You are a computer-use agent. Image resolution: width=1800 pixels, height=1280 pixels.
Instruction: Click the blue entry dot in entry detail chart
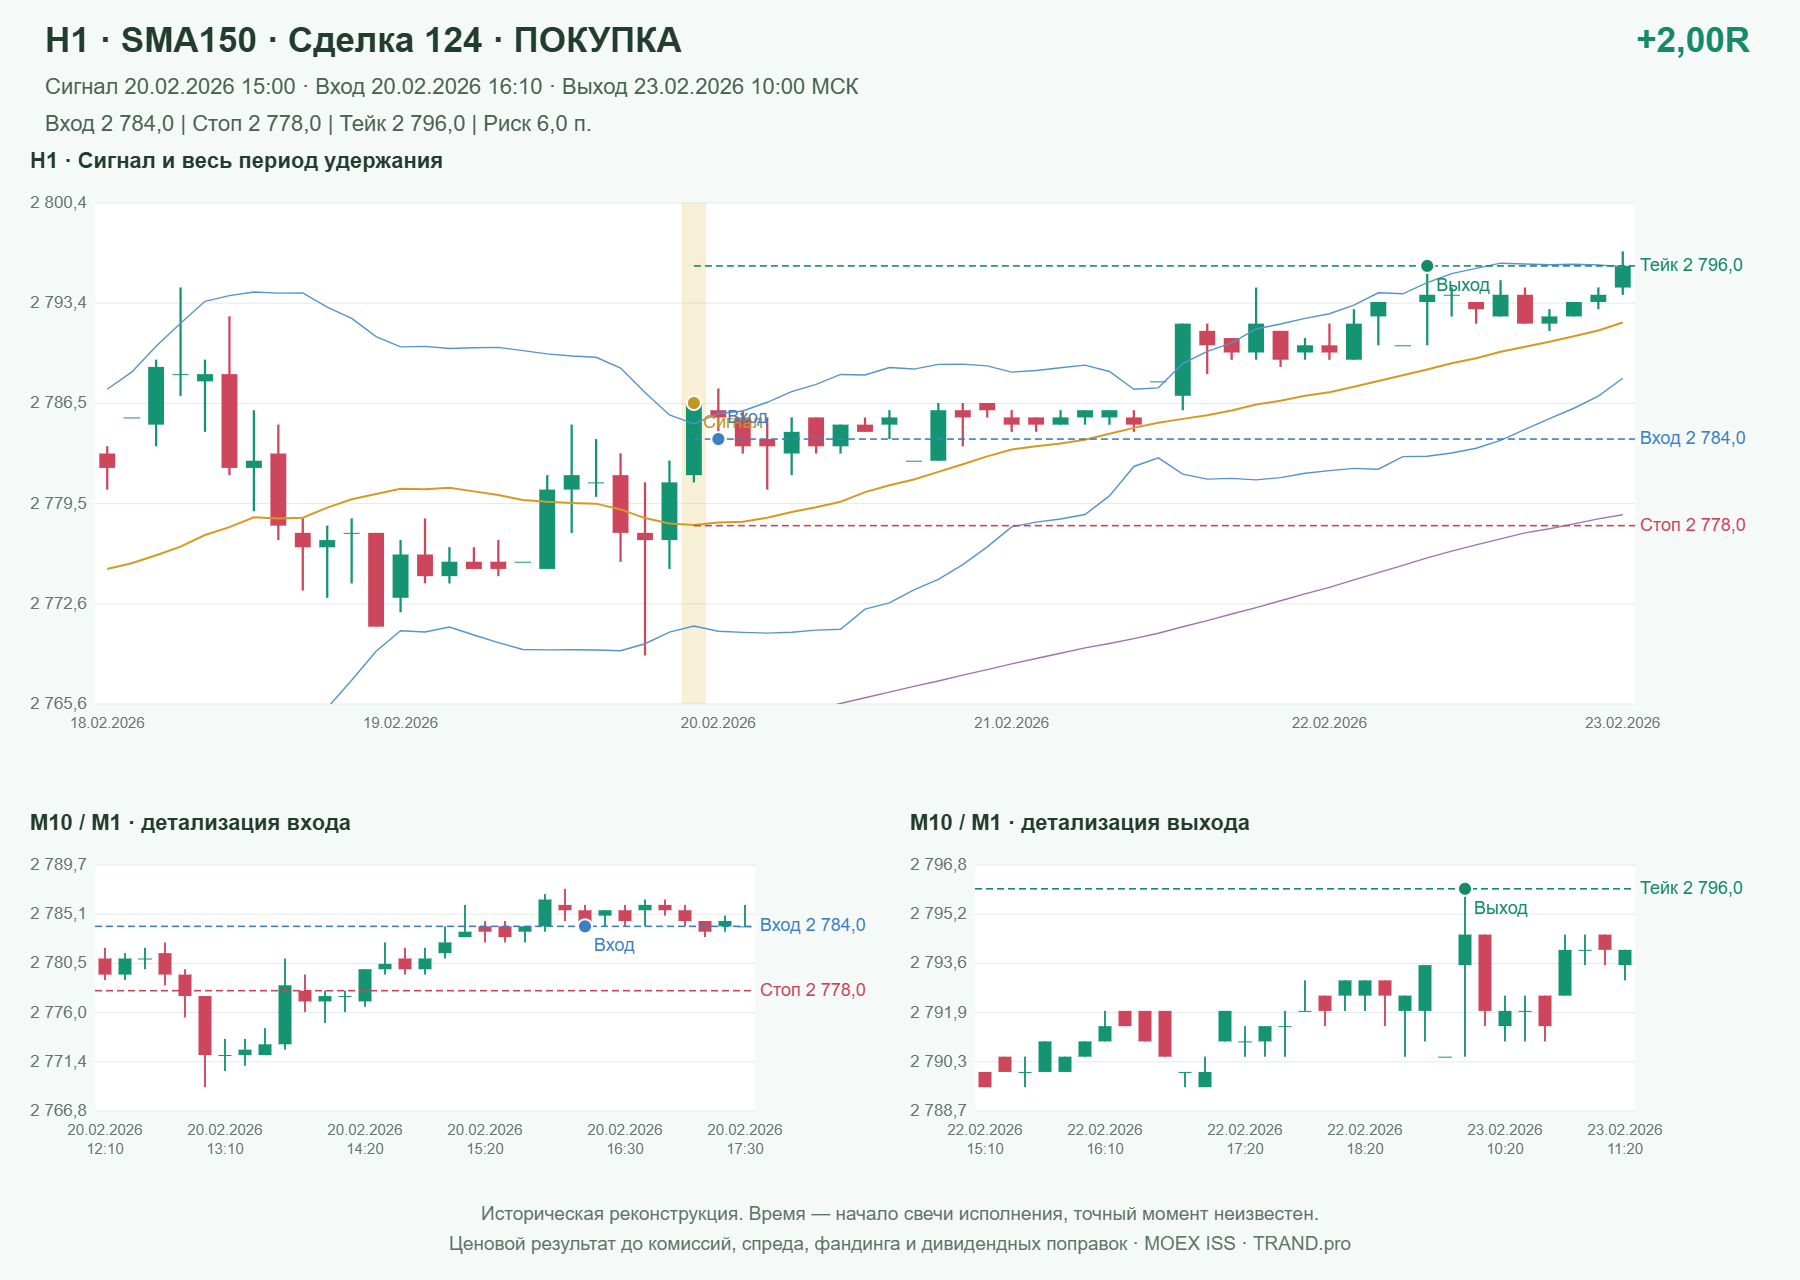[585, 926]
